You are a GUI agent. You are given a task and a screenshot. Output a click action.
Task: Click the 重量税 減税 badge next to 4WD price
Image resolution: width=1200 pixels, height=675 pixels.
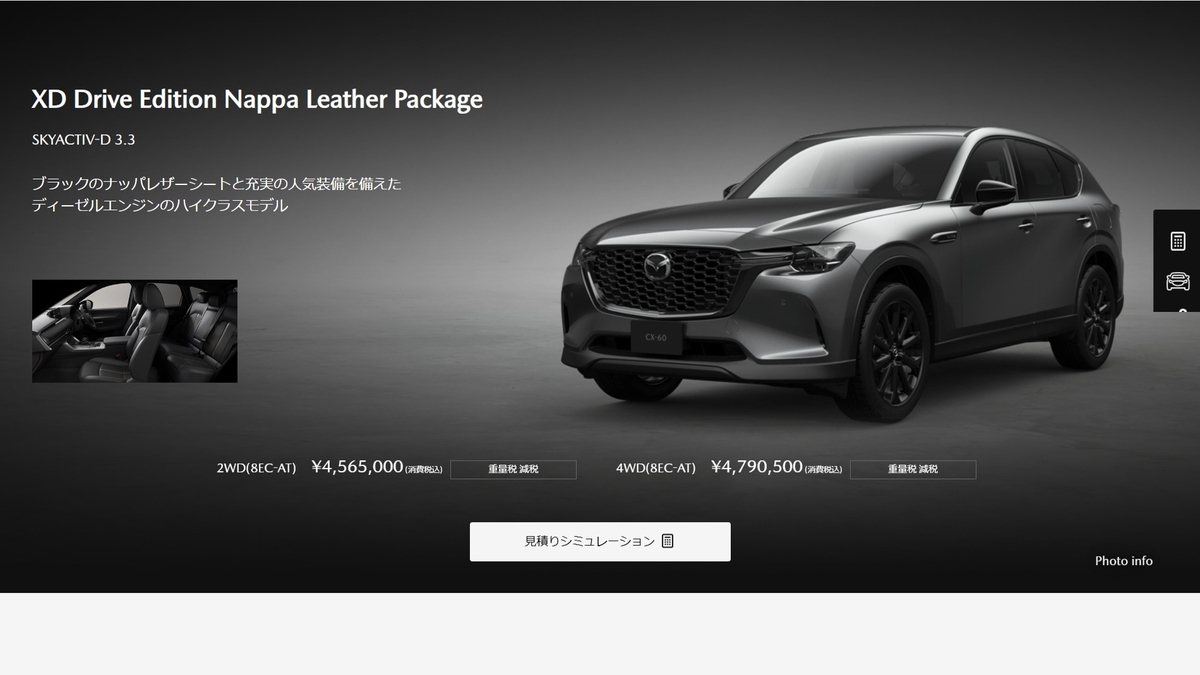(x=913, y=469)
